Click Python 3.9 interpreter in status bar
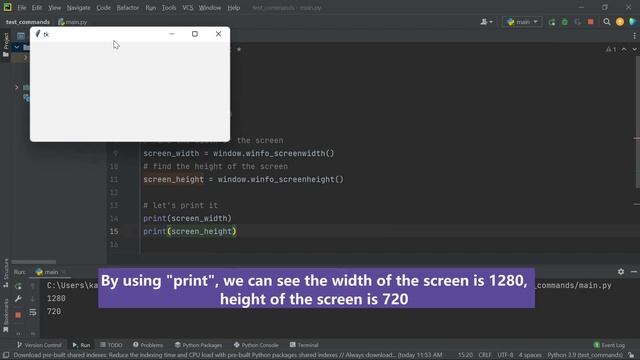This screenshot has width=640, height=360. tap(585, 355)
